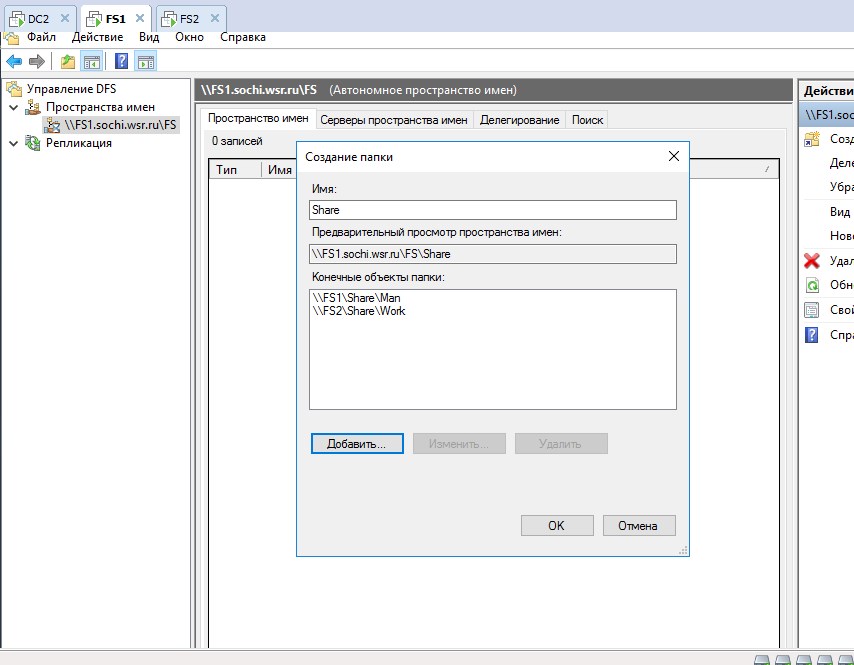Open the Окно menu
This screenshot has width=854, height=665.
pyautogui.click(x=190, y=37)
